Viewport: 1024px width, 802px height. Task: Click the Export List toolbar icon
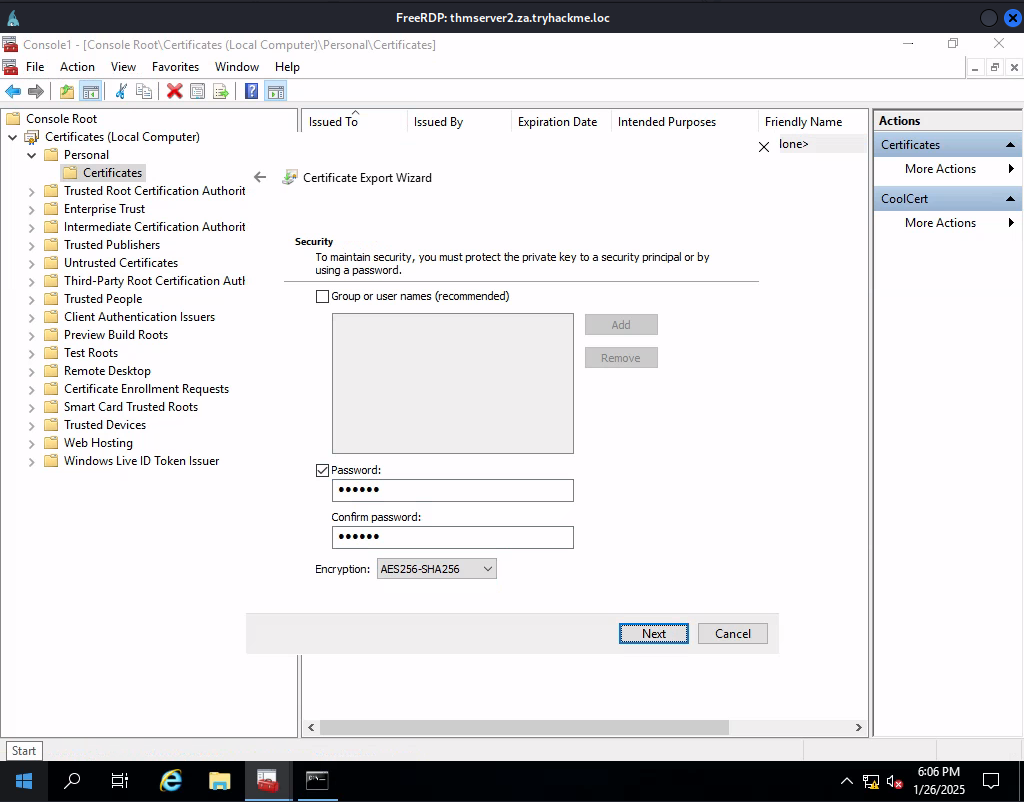tap(221, 91)
